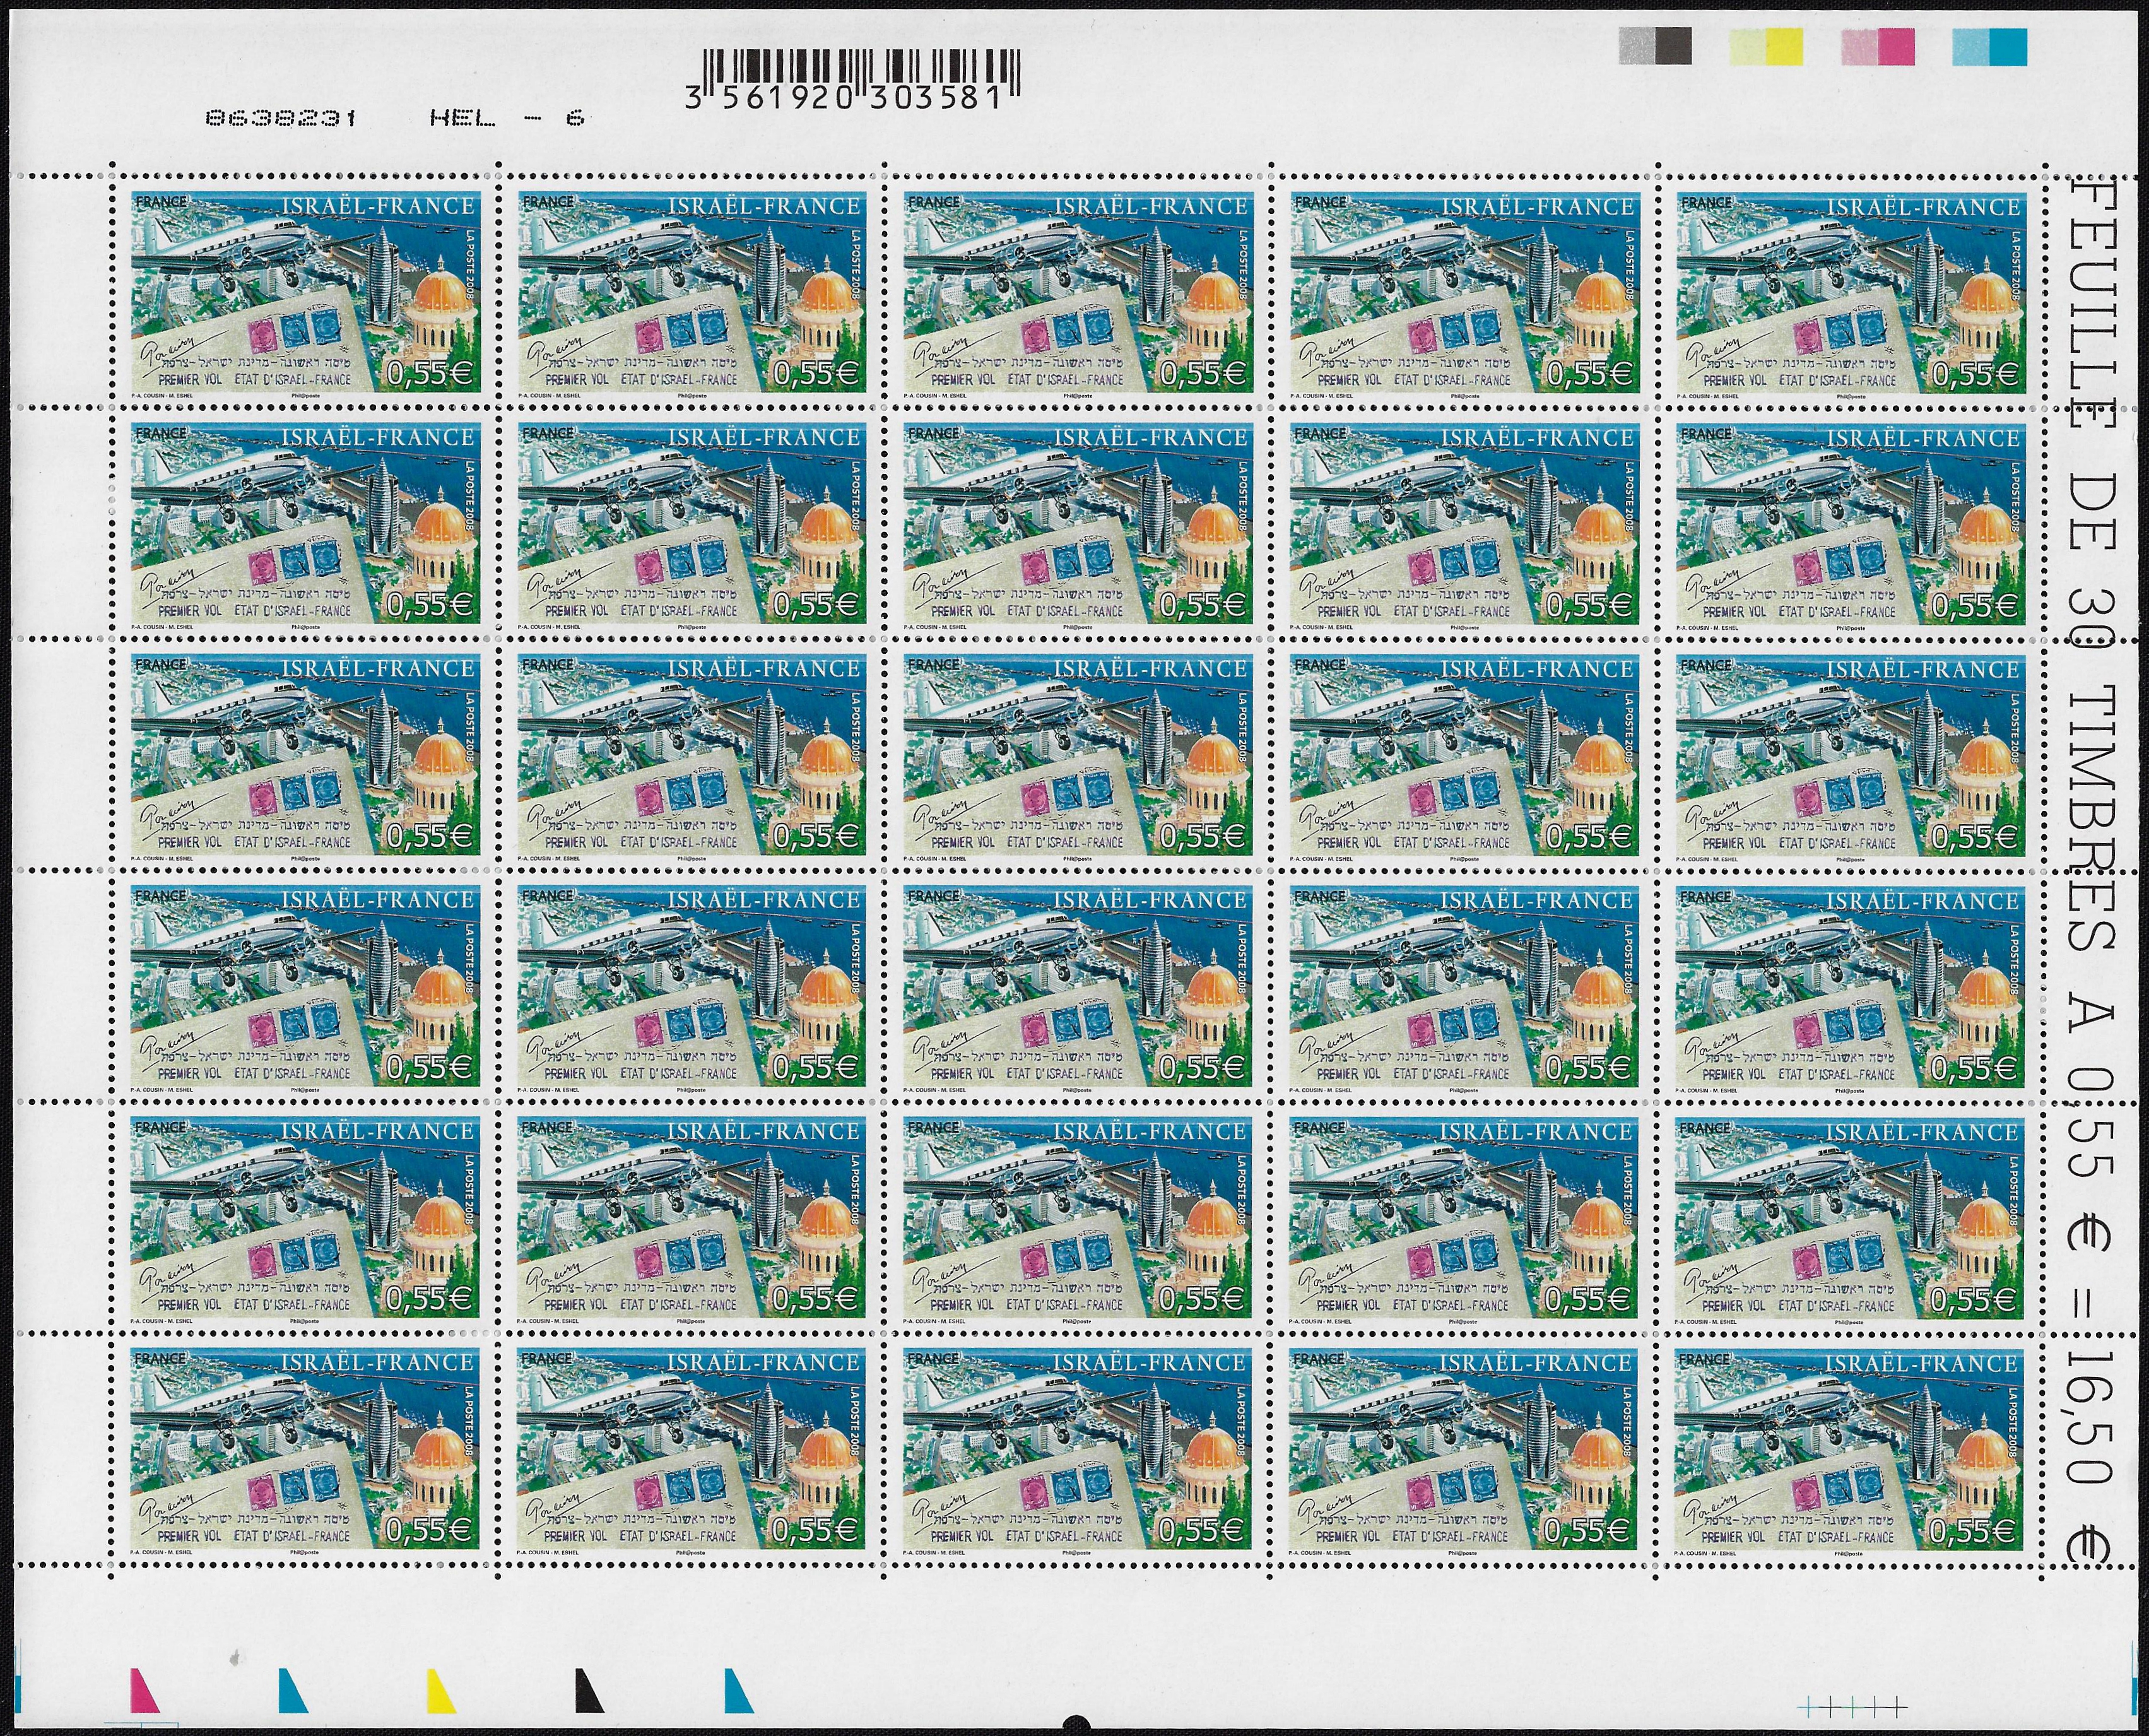
Task: Pick the solid yellow swatch in top bar
Action: 1785,46
